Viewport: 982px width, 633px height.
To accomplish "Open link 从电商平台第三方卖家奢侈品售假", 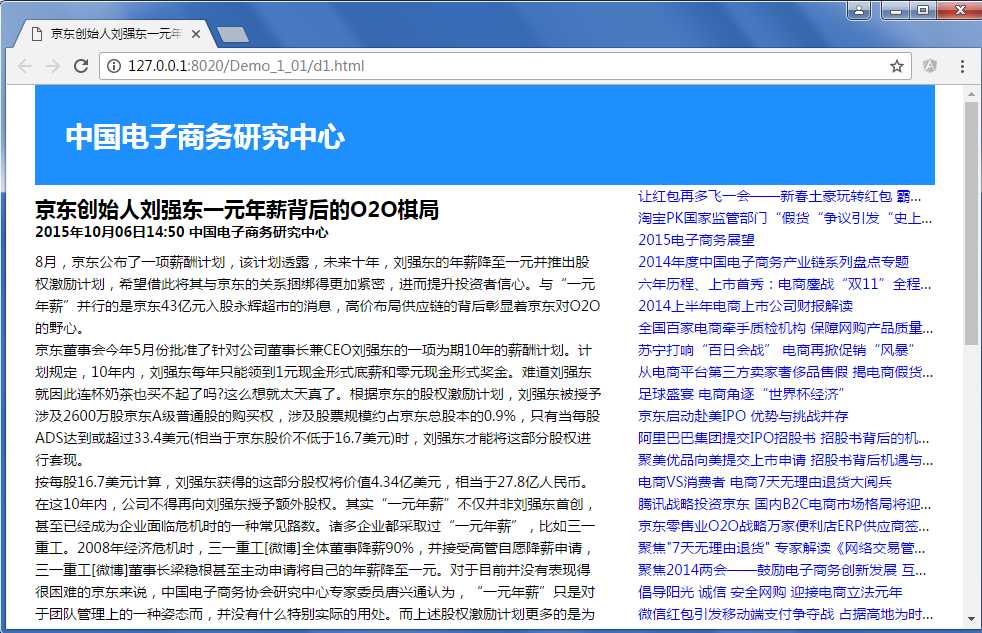I will tap(785, 373).
